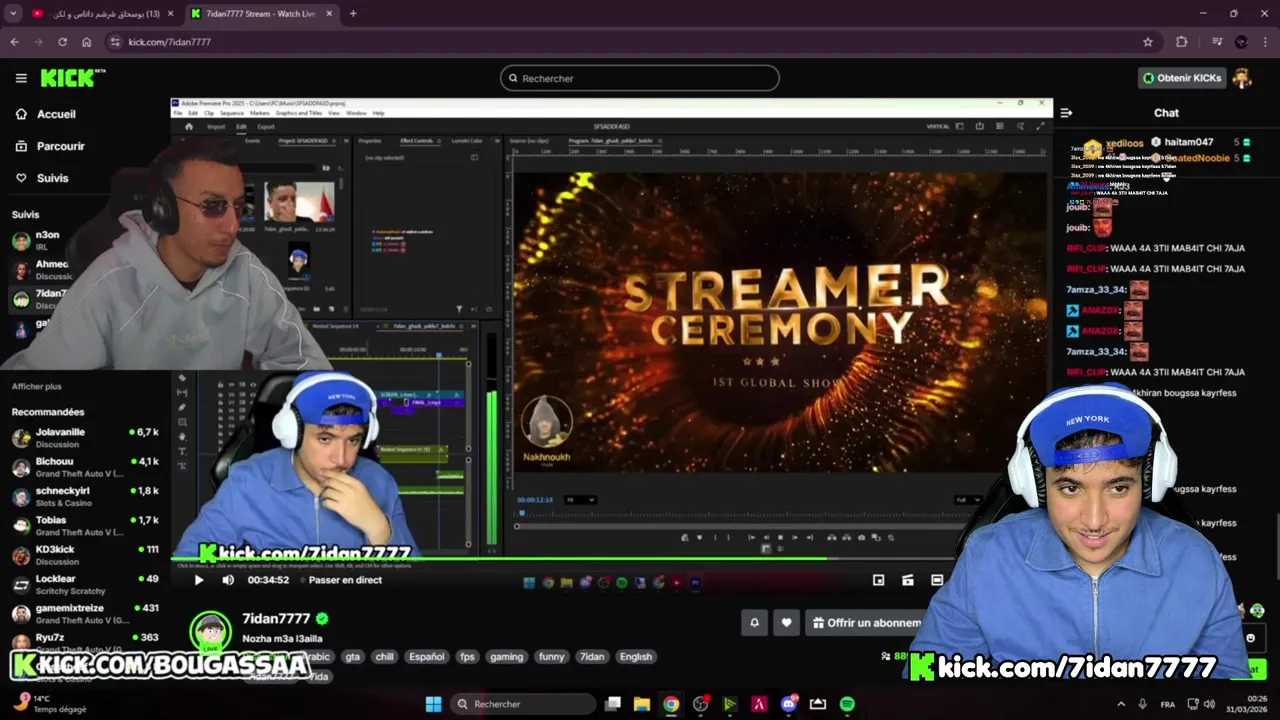Image resolution: width=1280 pixels, height=720 pixels.
Task: Open File Explorer from the taskbar
Action: point(642,704)
